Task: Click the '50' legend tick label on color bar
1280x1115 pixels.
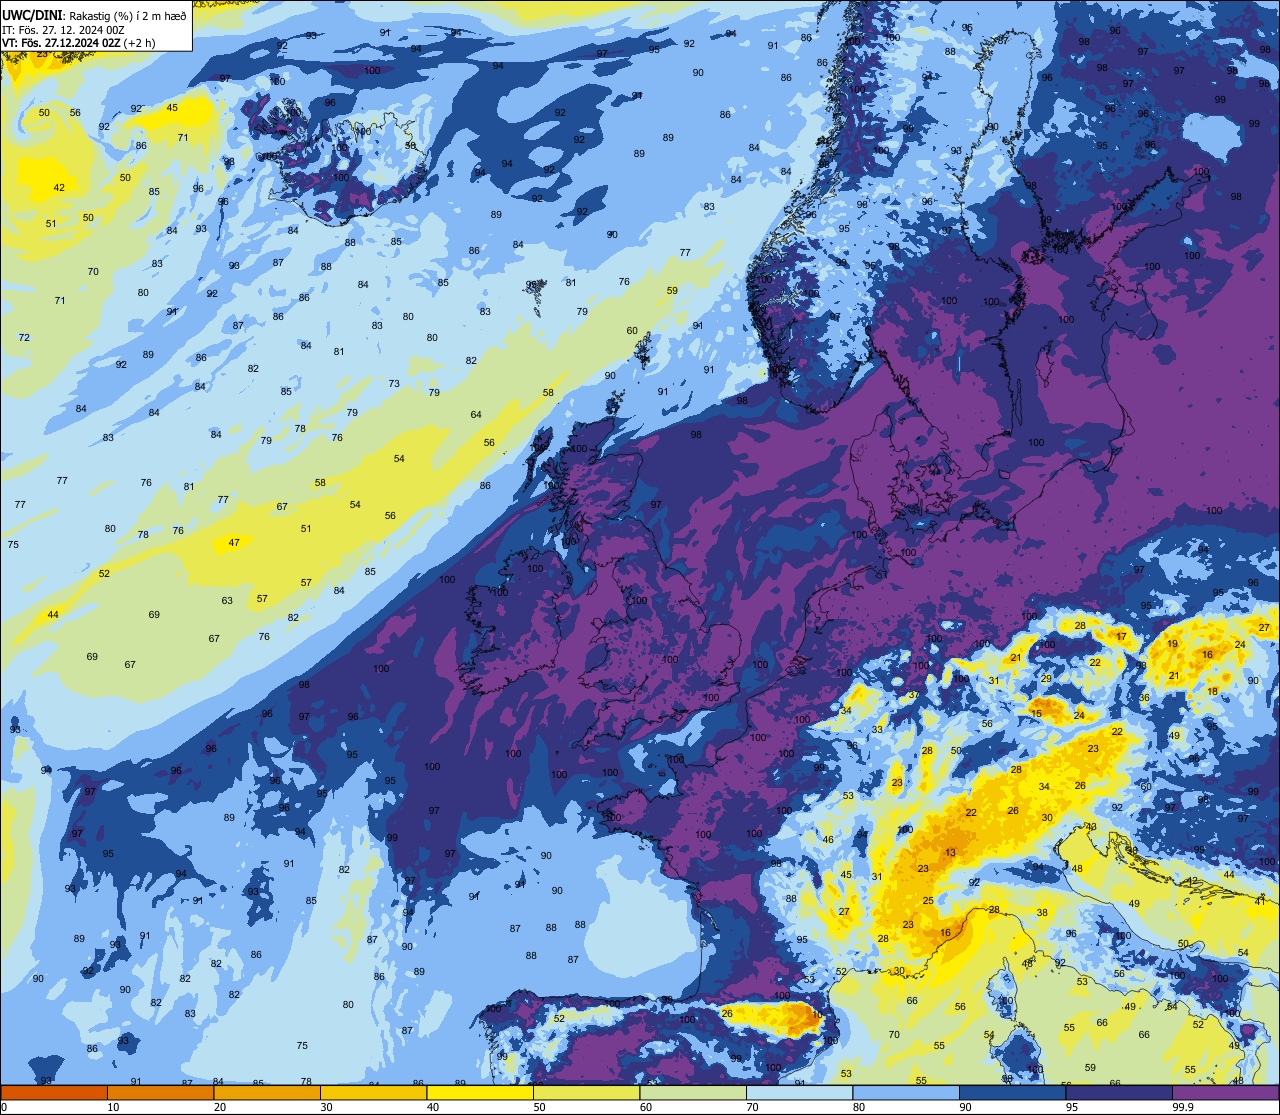Action: [x=540, y=1107]
